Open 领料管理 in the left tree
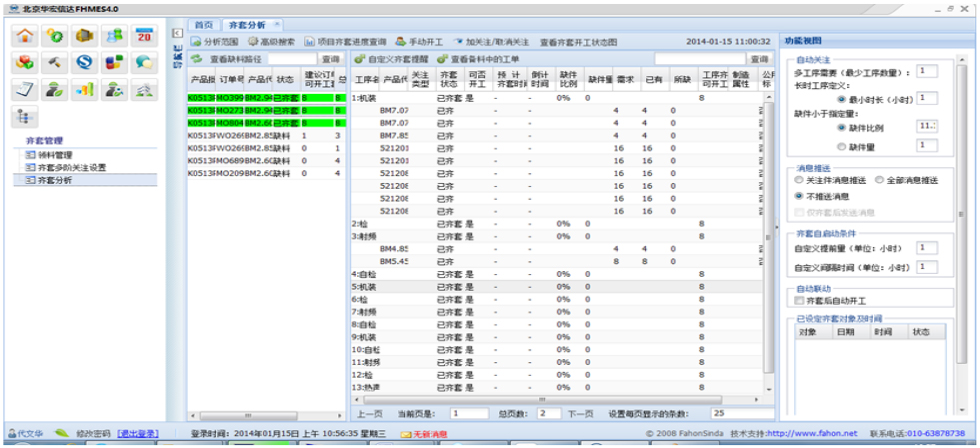The image size is (980, 448). click(x=55, y=155)
